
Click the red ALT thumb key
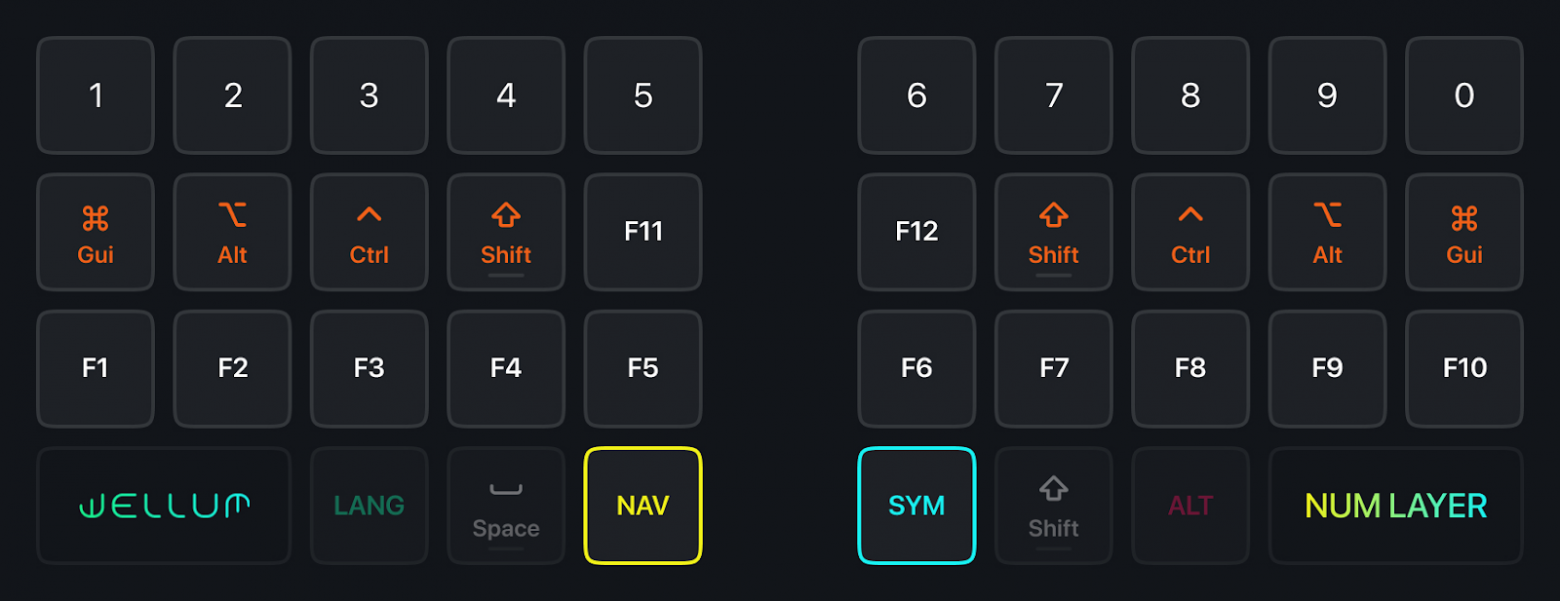click(1190, 506)
